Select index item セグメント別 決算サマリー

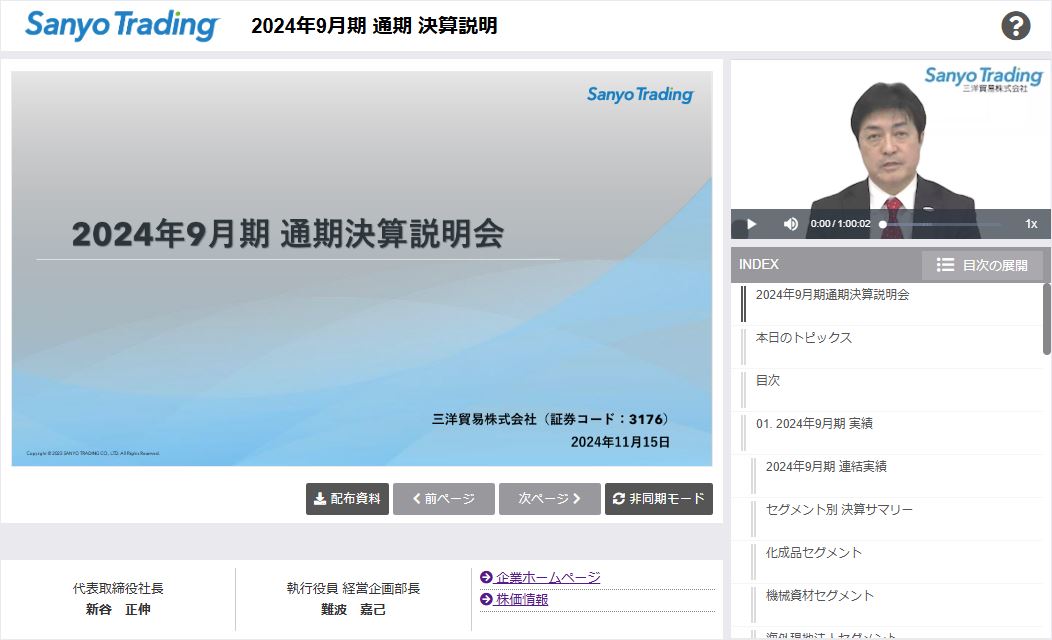coord(887,519)
